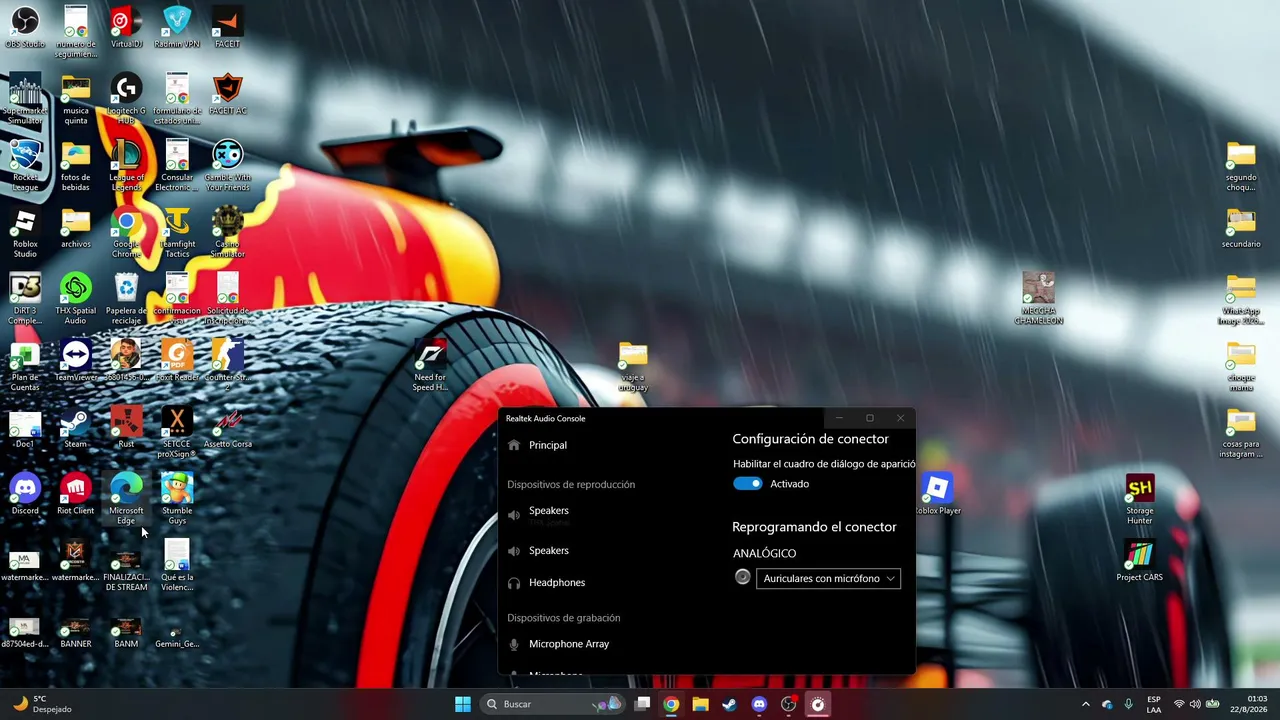
Task: Click the Storage Hunter desktop icon
Action: [x=1140, y=500]
